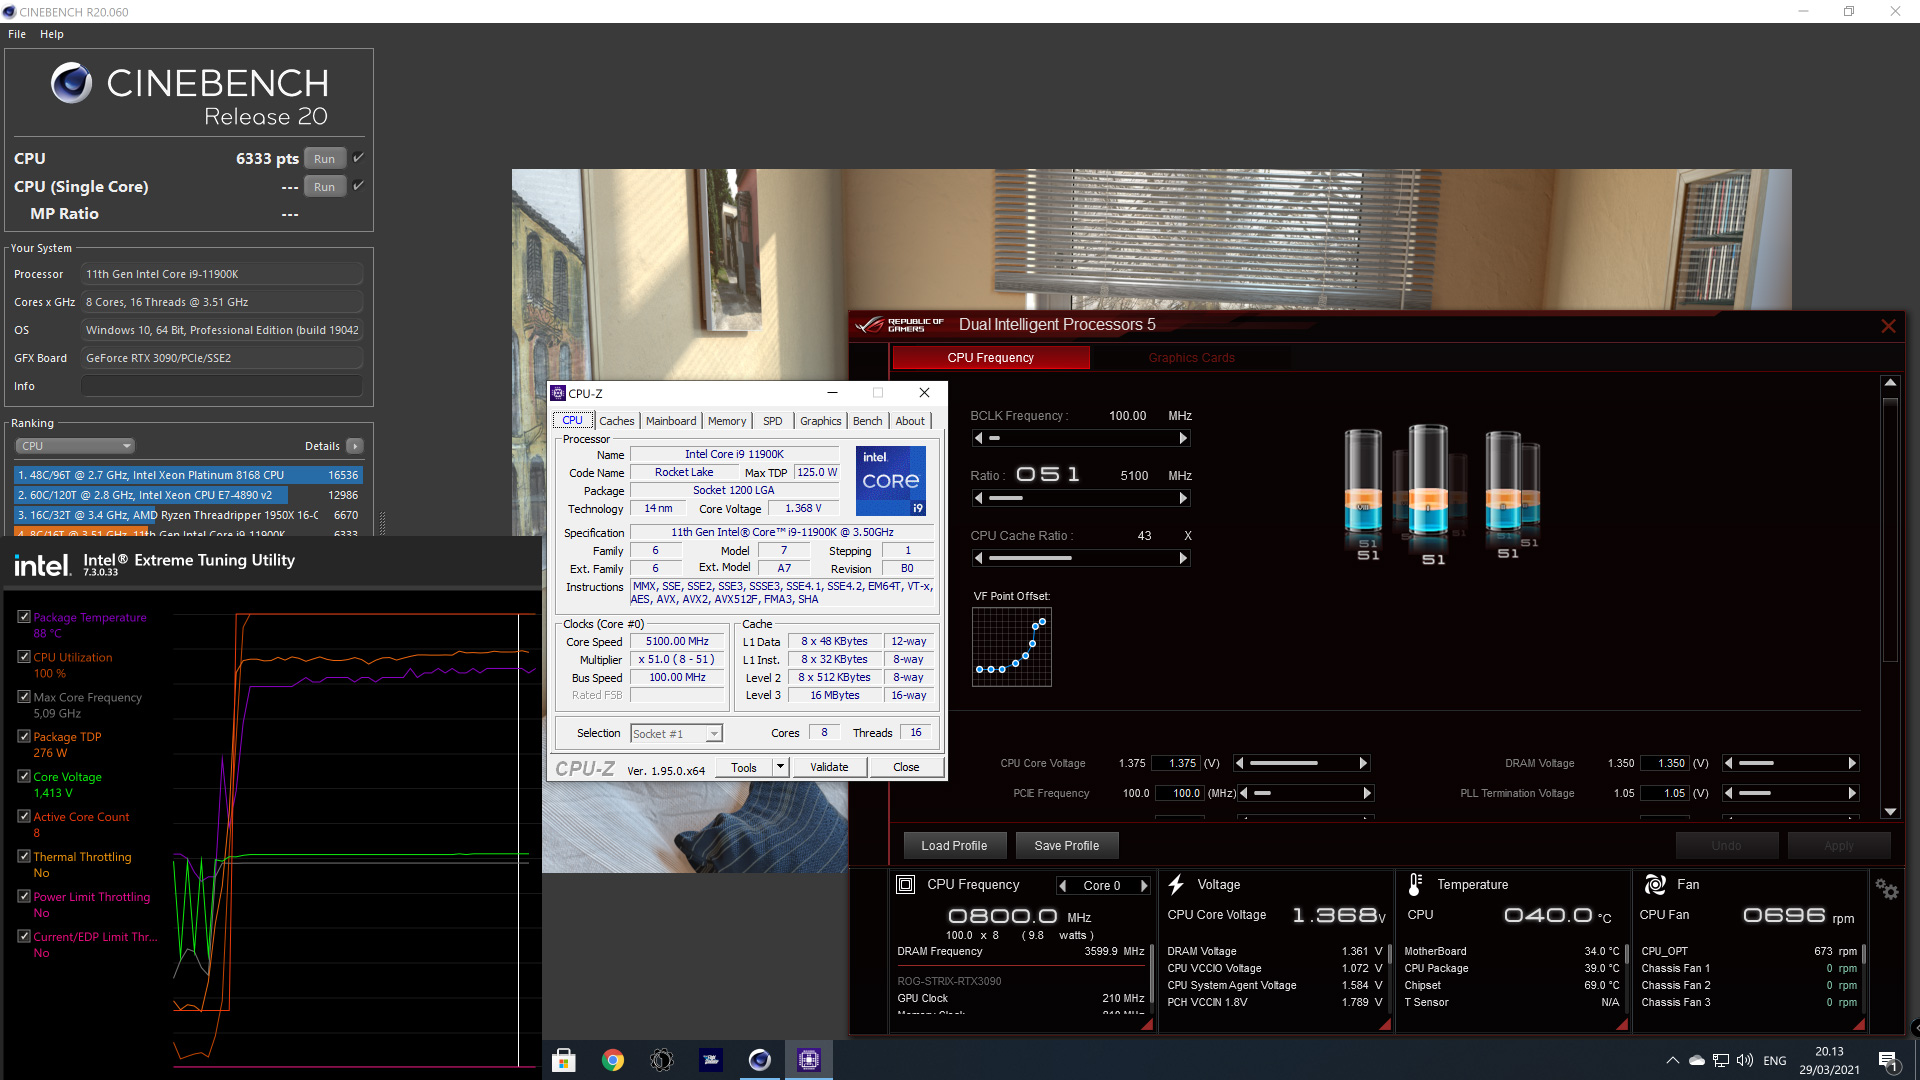
Task: Open the notification center icon
Action: (1888, 1061)
